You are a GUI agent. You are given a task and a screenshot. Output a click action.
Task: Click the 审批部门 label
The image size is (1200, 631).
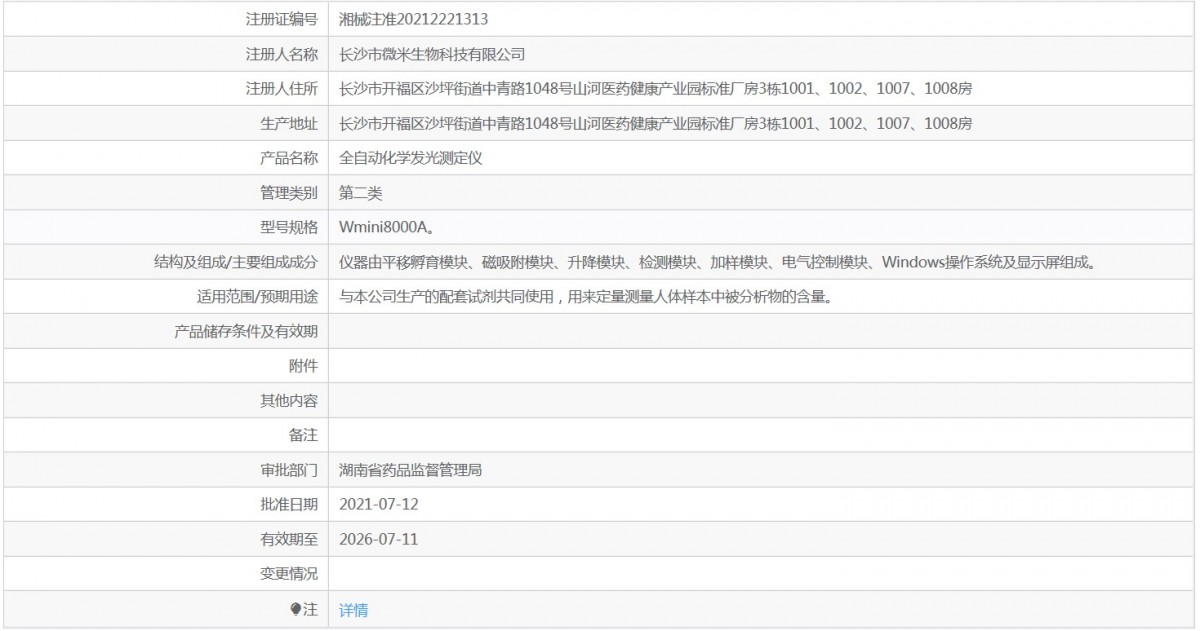click(289, 470)
